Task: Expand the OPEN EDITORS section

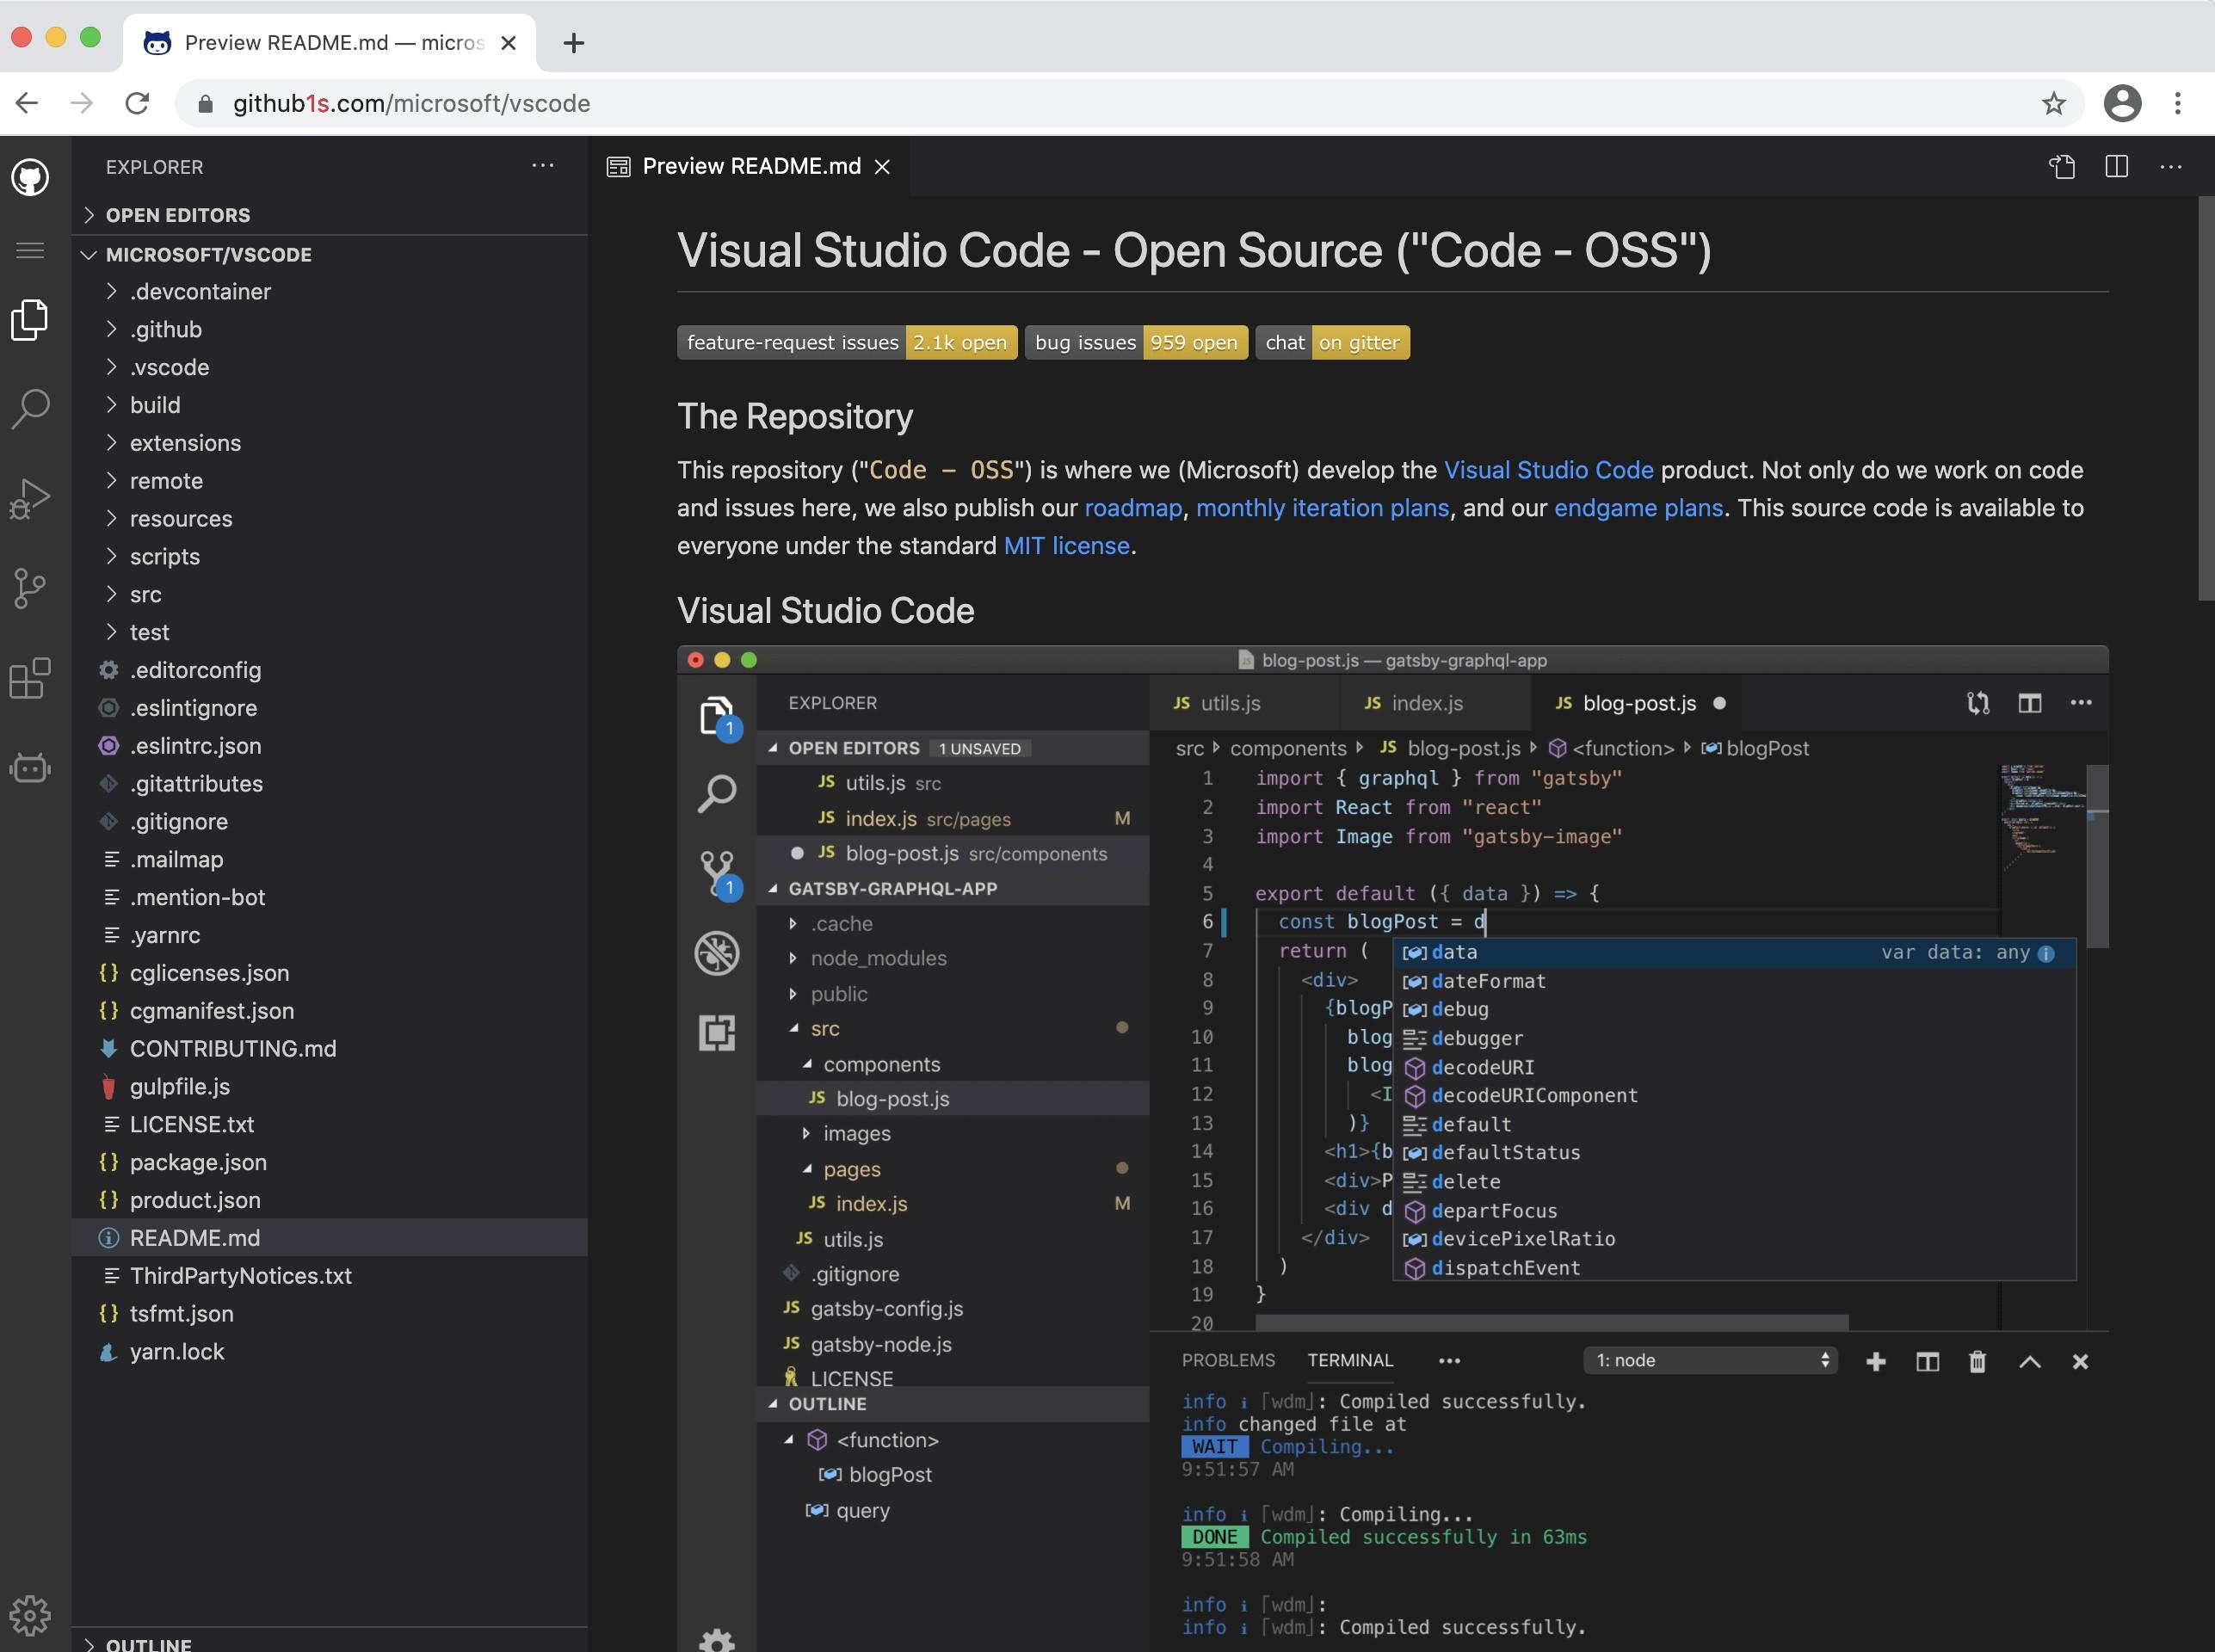Action: click(x=329, y=215)
